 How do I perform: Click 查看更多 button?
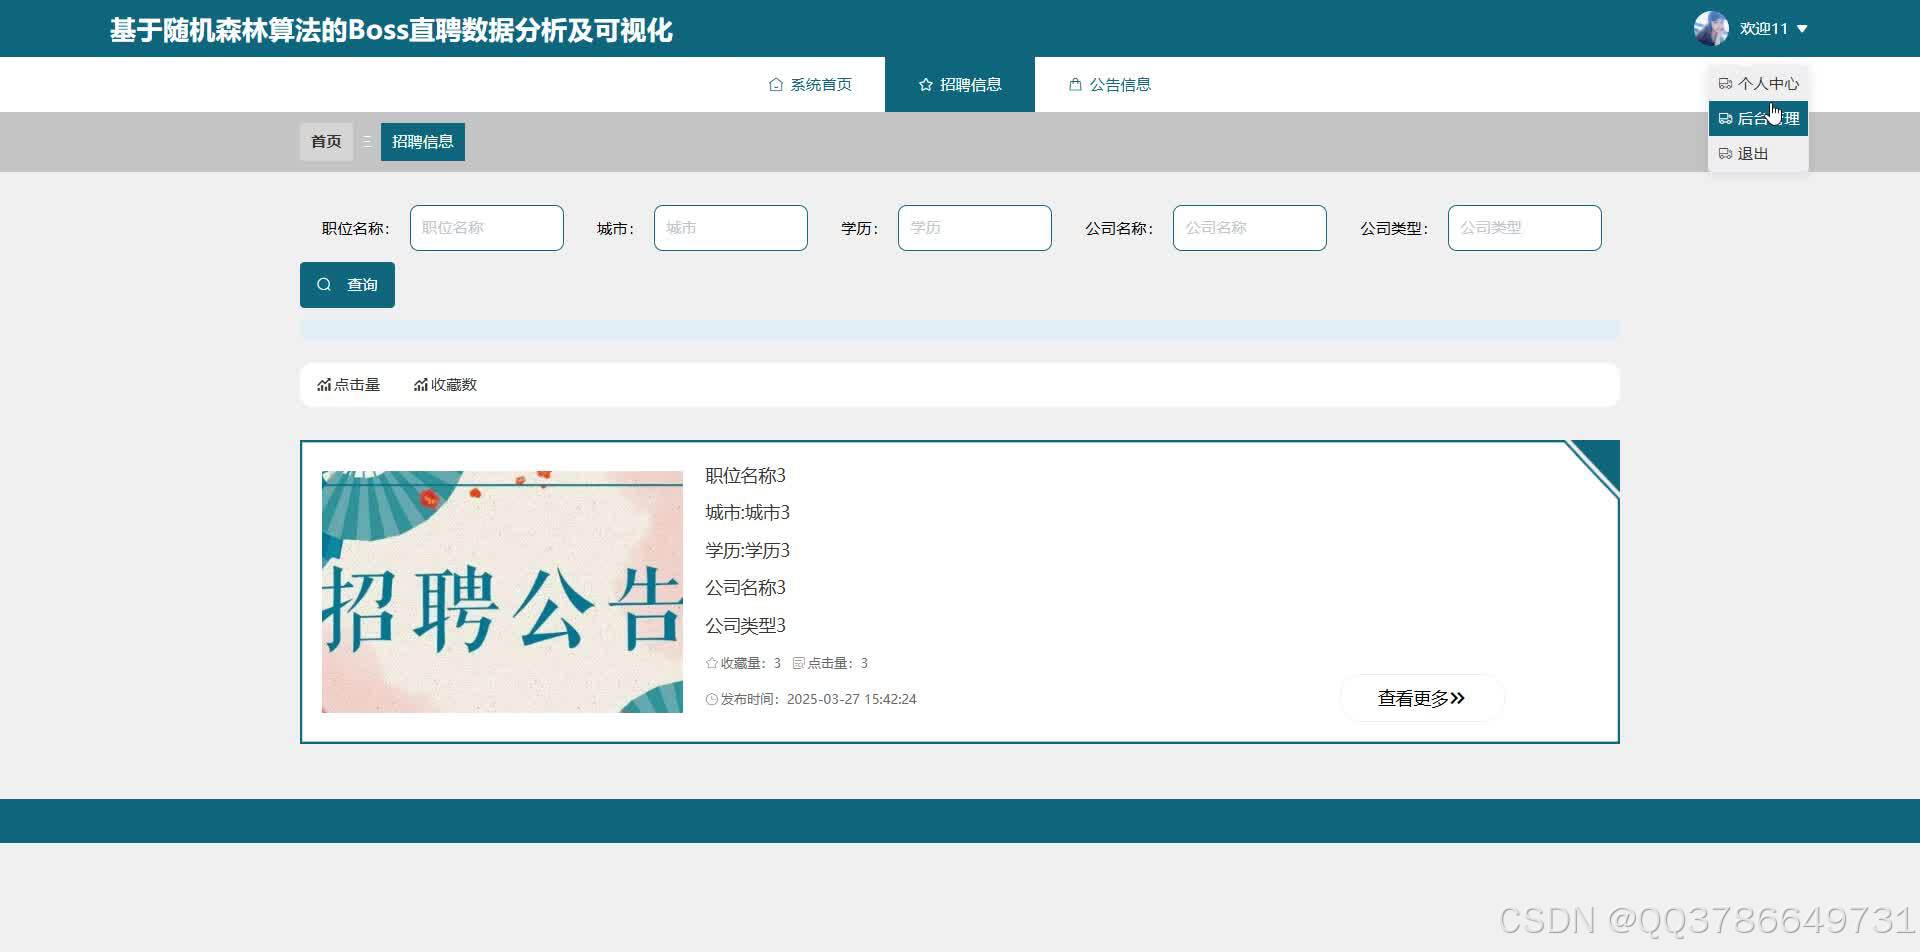(x=1422, y=698)
